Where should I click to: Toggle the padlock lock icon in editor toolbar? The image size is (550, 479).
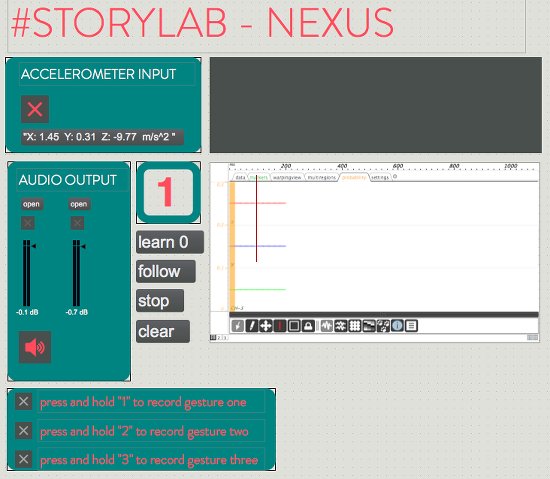(308, 326)
